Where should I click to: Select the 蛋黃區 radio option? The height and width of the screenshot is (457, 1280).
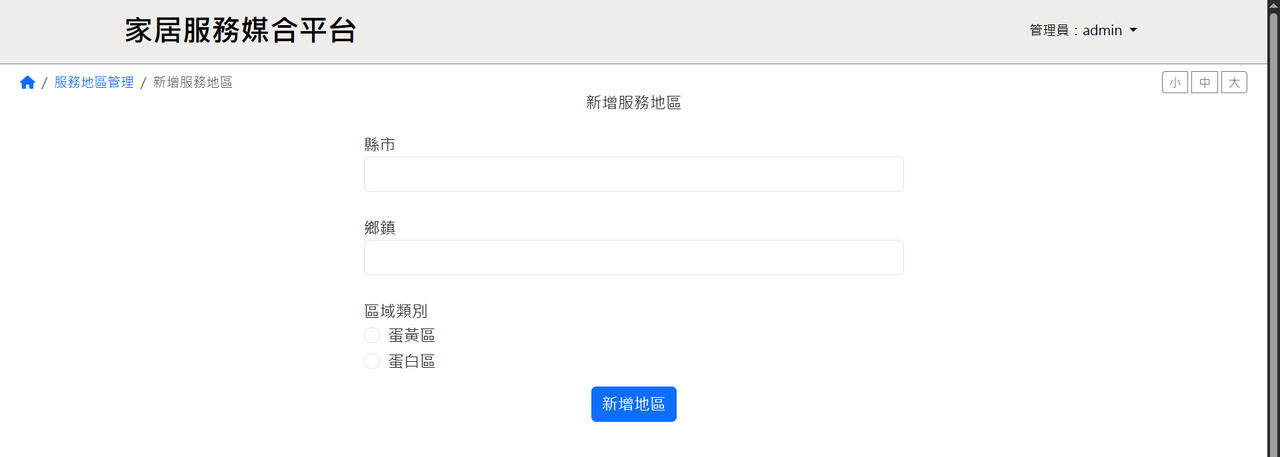(372, 335)
